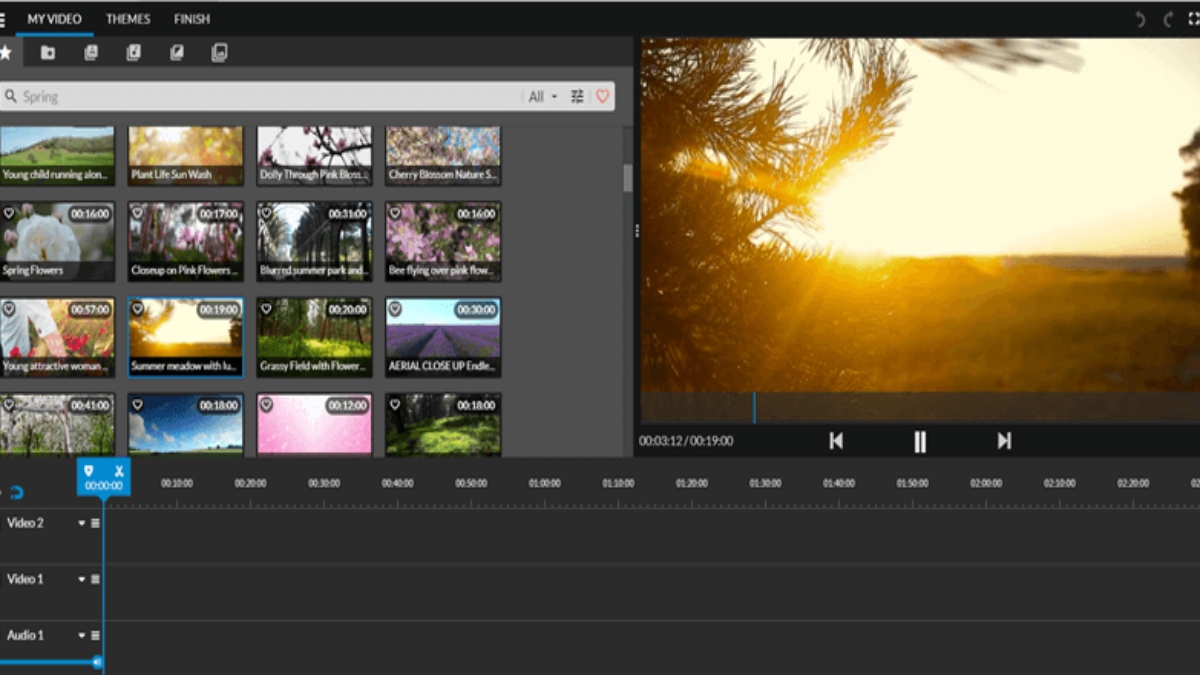Toggle the favorites-only heart filter in search bar
The image size is (1200, 675).
coord(602,97)
